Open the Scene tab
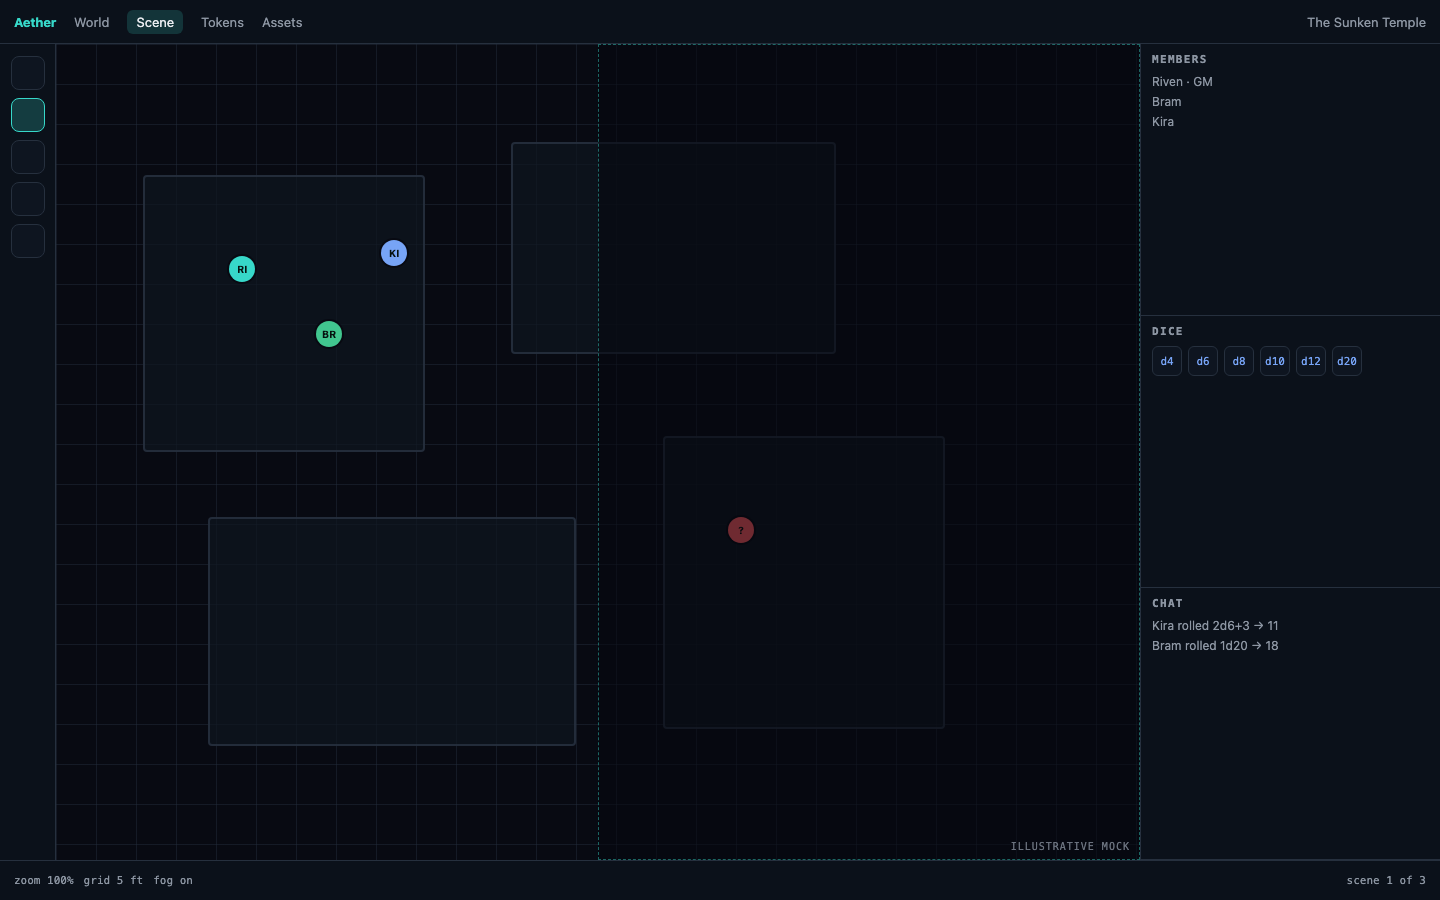This screenshot has width=1440, height=900. click(155, 22)
